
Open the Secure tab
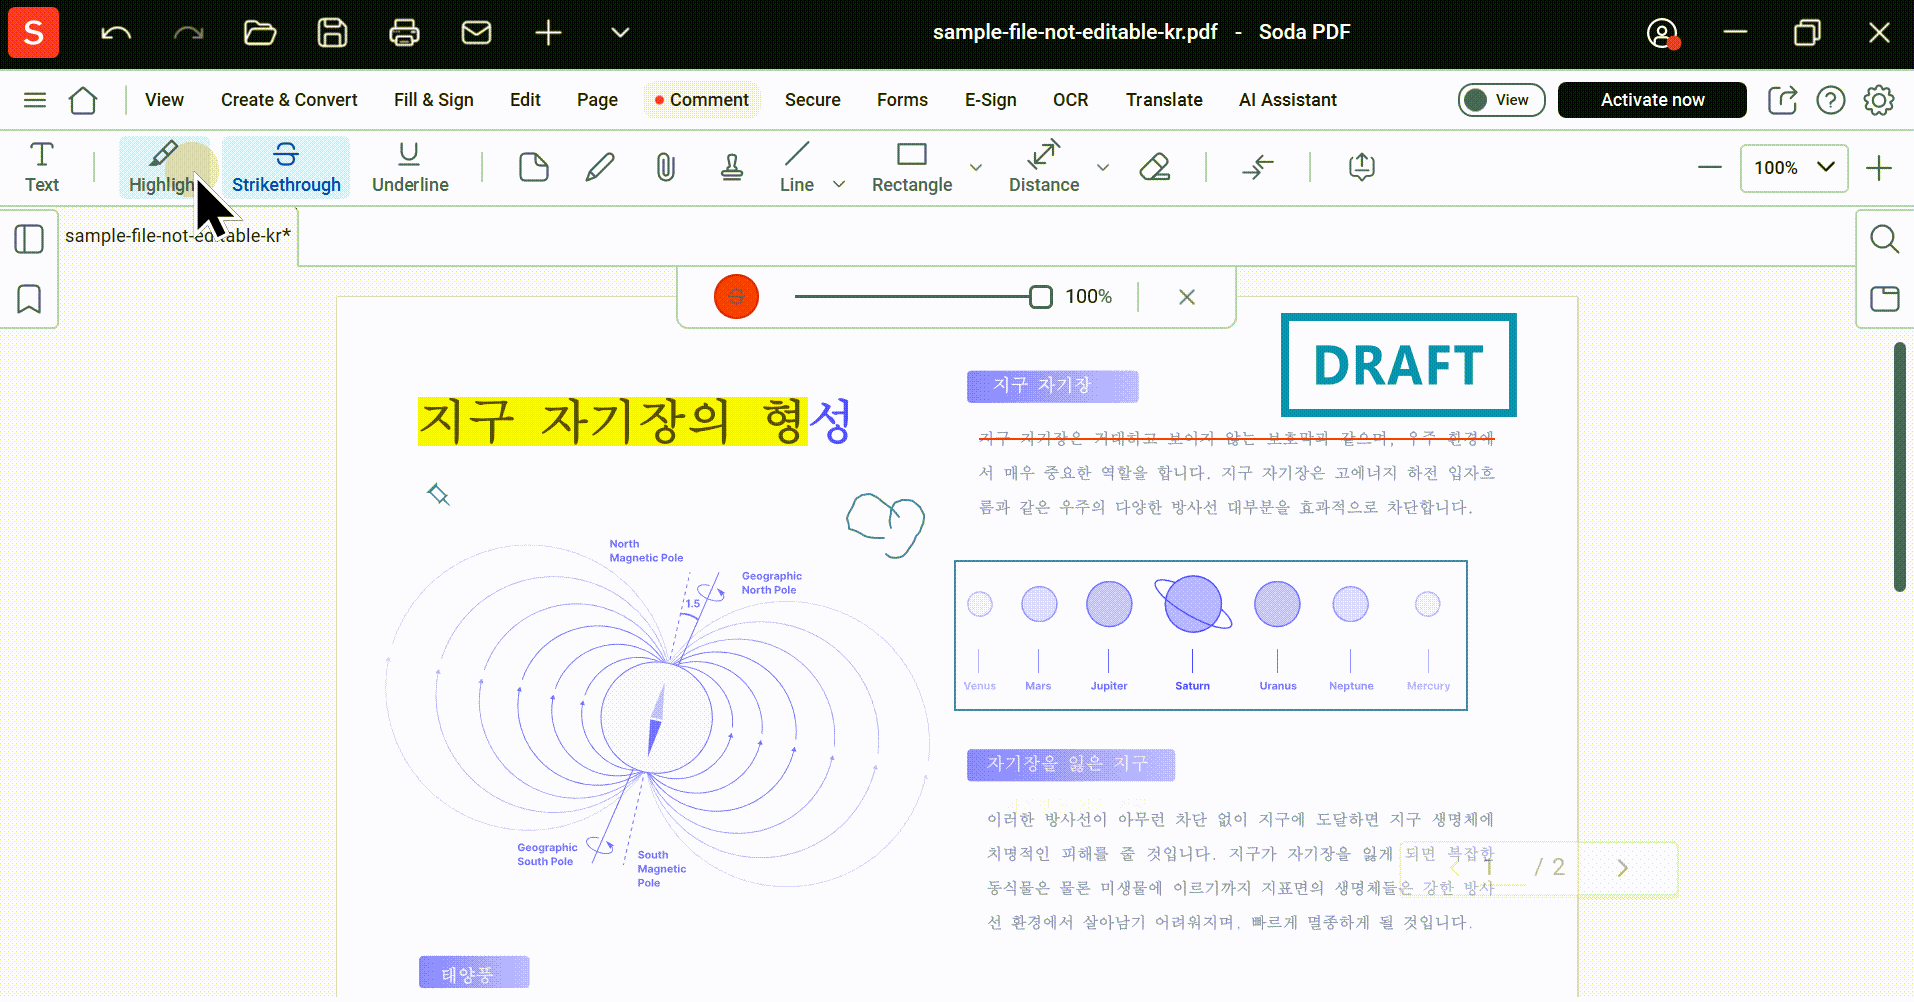pos(813,100)
